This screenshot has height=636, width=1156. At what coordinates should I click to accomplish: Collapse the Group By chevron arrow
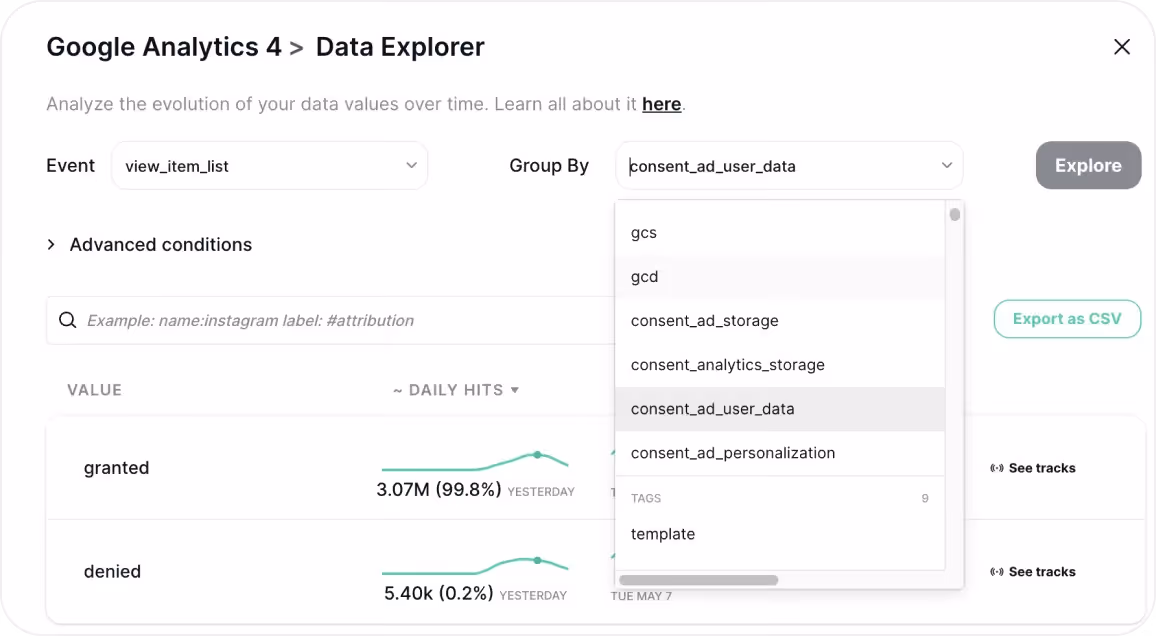pos(947,166)
